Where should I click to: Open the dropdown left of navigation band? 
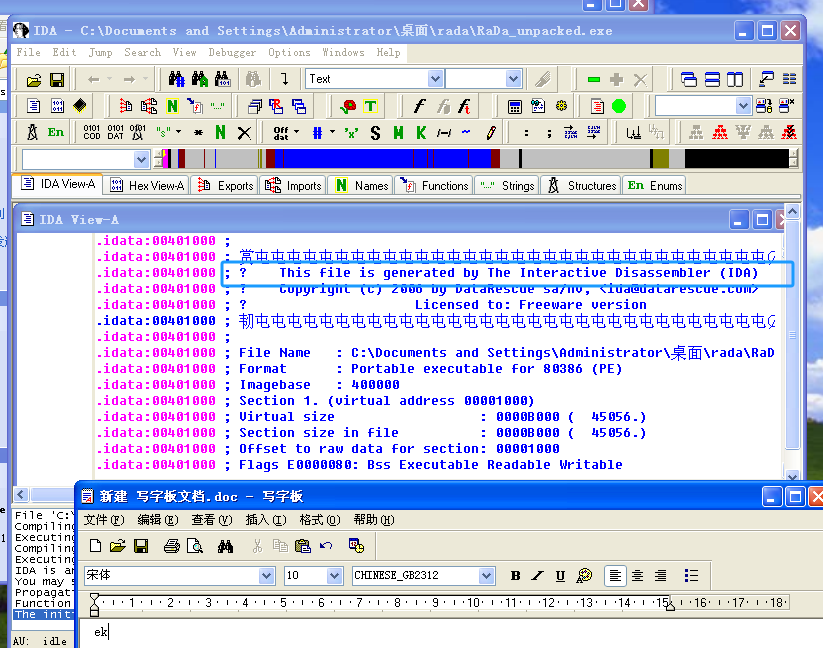tap(141, 159)
